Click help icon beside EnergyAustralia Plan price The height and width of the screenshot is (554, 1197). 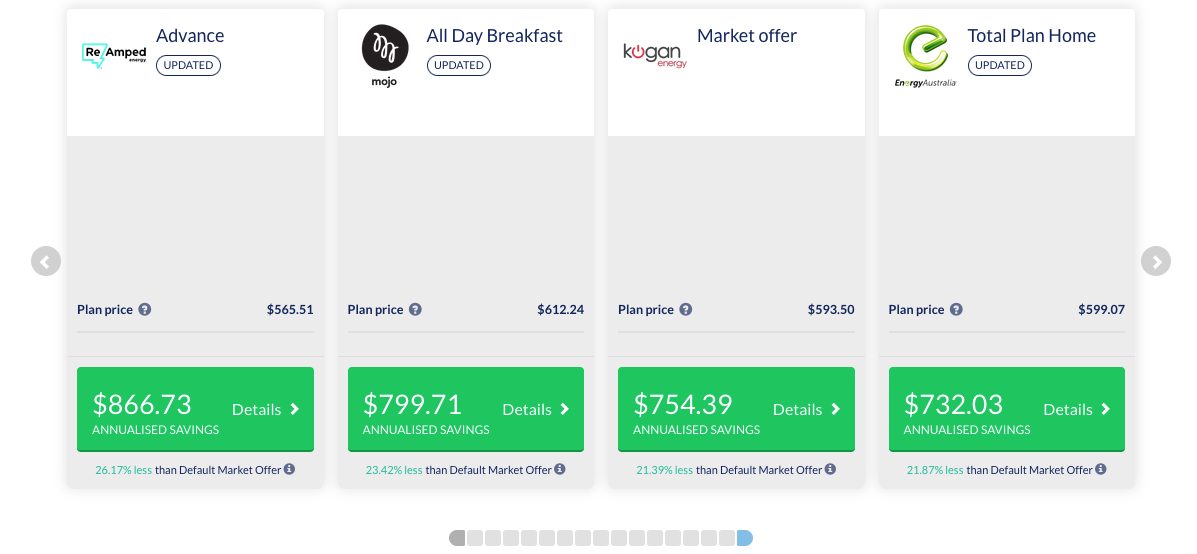956,310
